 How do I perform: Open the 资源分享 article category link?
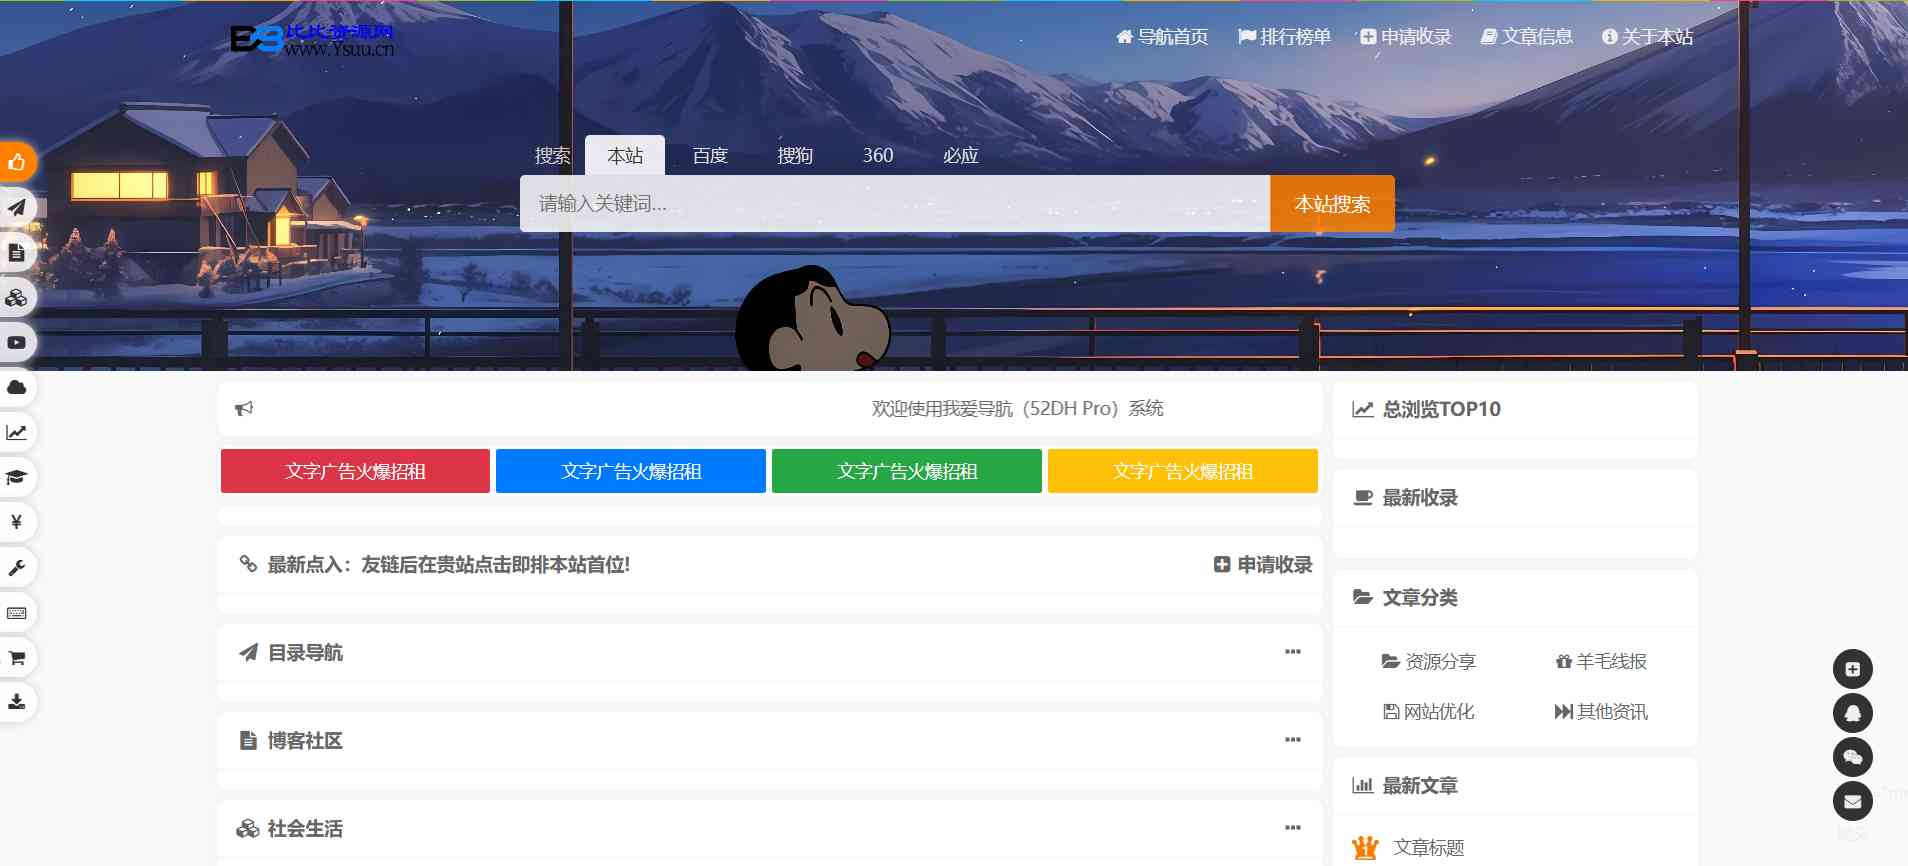(x=1429, y=662)
